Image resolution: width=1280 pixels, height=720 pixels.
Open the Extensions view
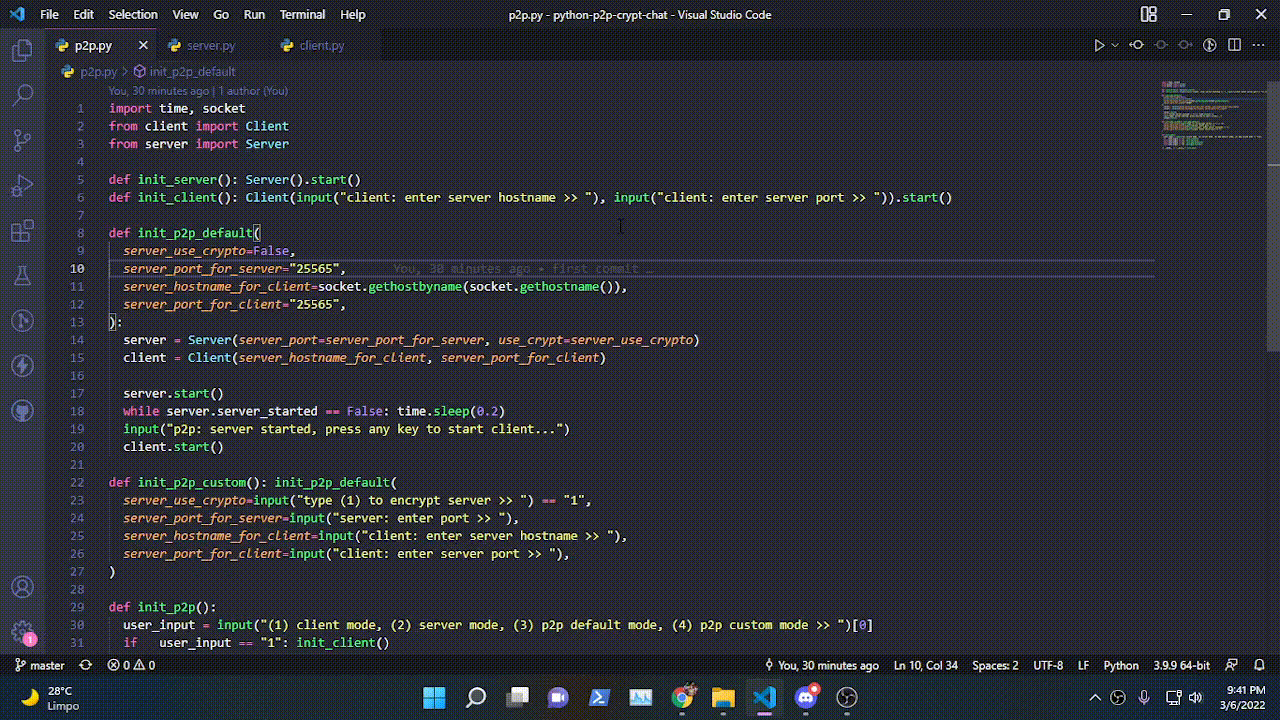(x=22, y=232)
